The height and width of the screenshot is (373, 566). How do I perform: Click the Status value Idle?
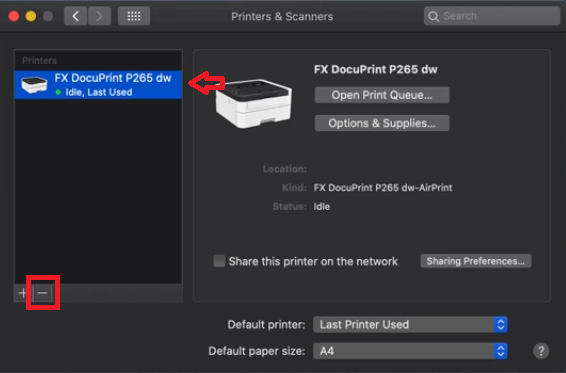pyautogui.click(x=322, y=207)
